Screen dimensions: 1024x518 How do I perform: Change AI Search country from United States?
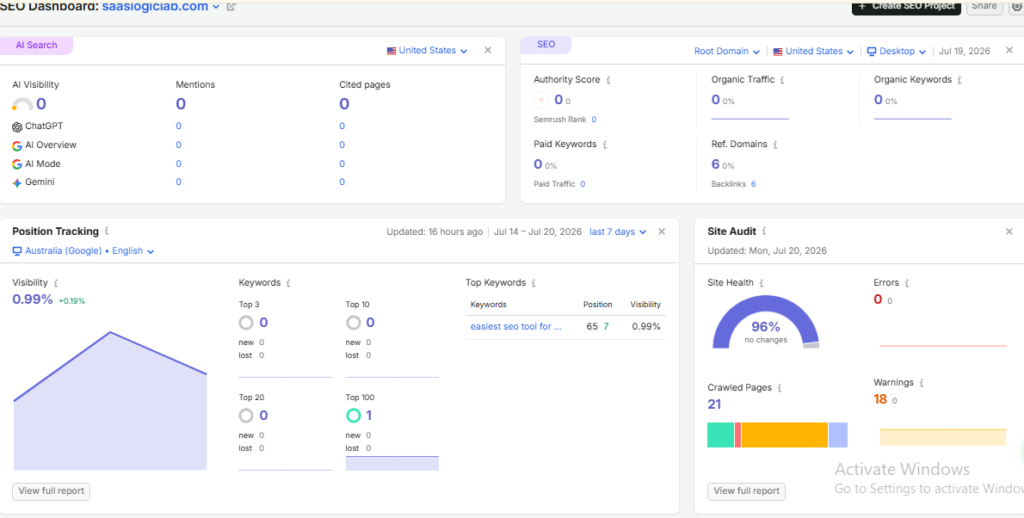click(x=427, y=50)
